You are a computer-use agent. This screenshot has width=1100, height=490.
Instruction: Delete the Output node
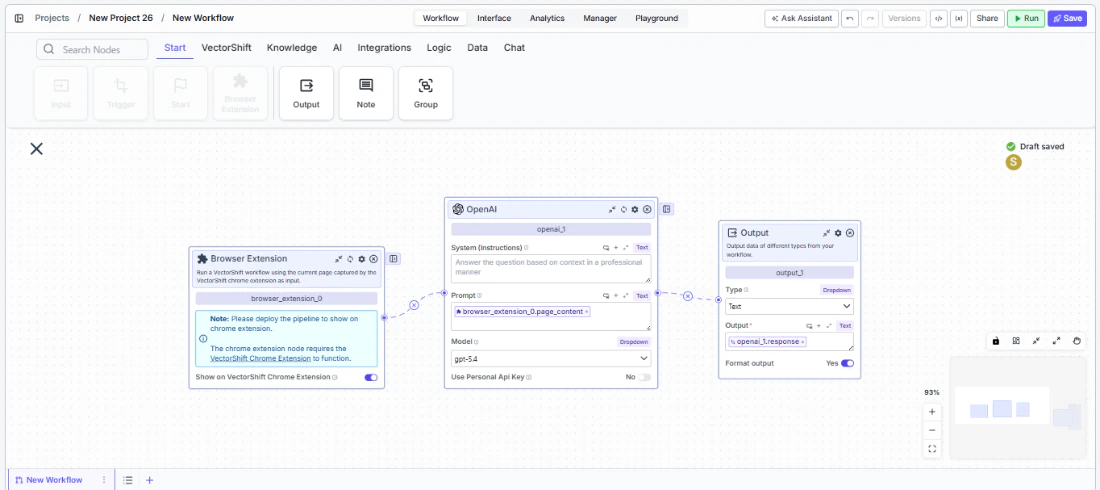pos(850,233)
